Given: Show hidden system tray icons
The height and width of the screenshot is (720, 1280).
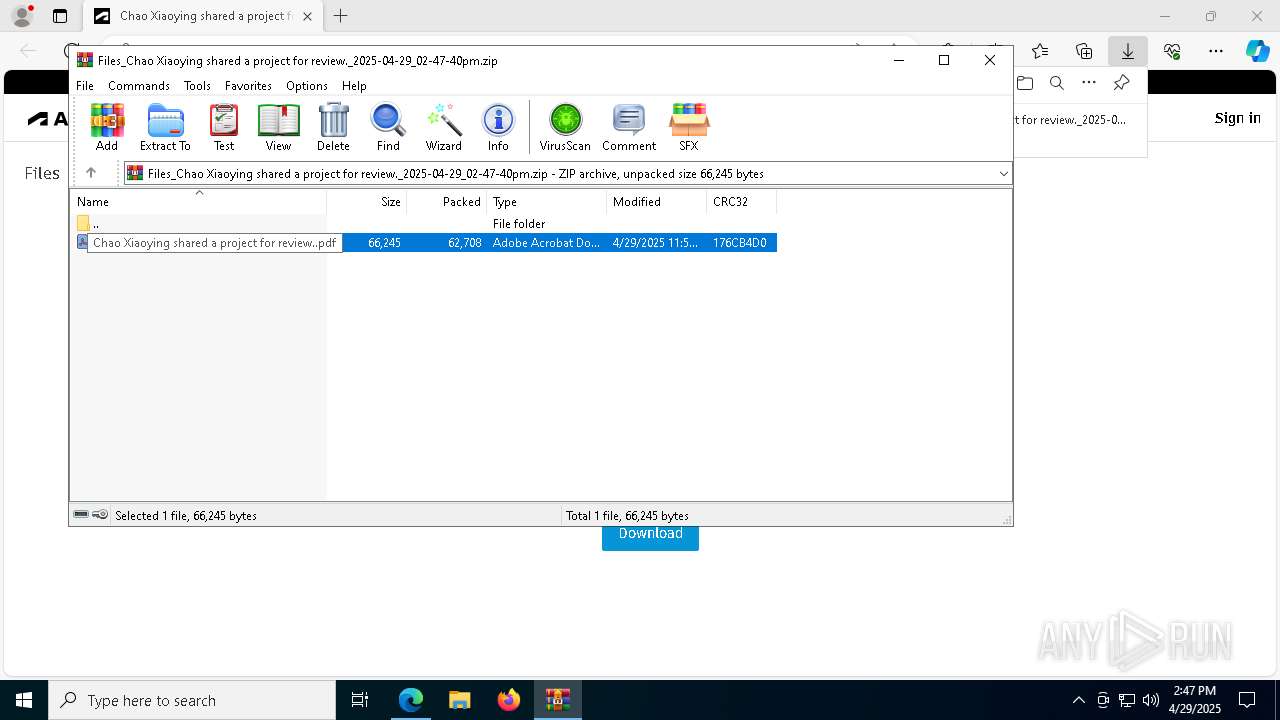Looking at the screenshot, I should [x=1078, y=700].
